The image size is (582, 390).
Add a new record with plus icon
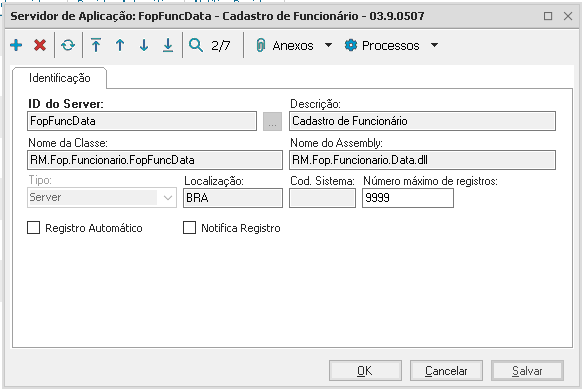[x=16, y=45]
